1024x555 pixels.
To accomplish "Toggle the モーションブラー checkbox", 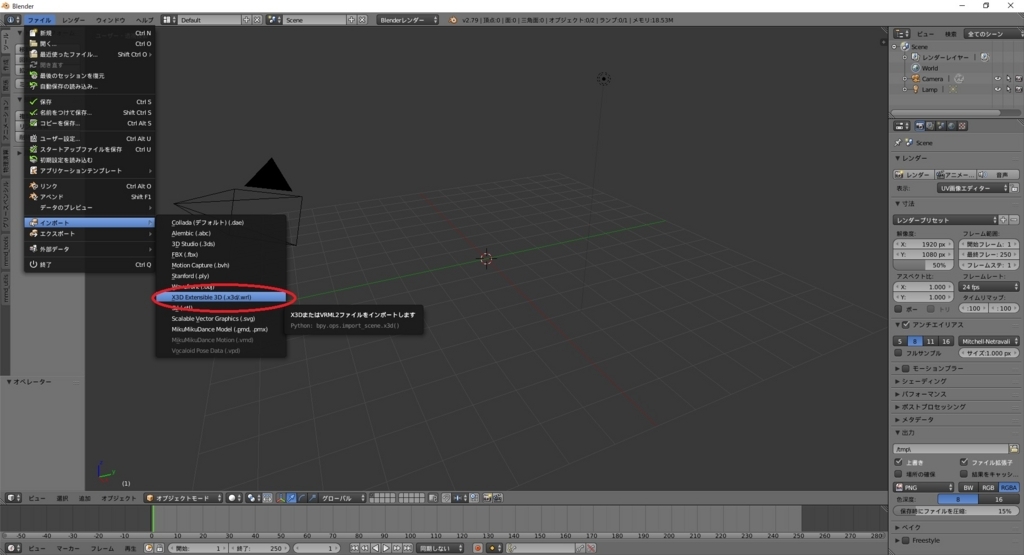I will 906,368.
